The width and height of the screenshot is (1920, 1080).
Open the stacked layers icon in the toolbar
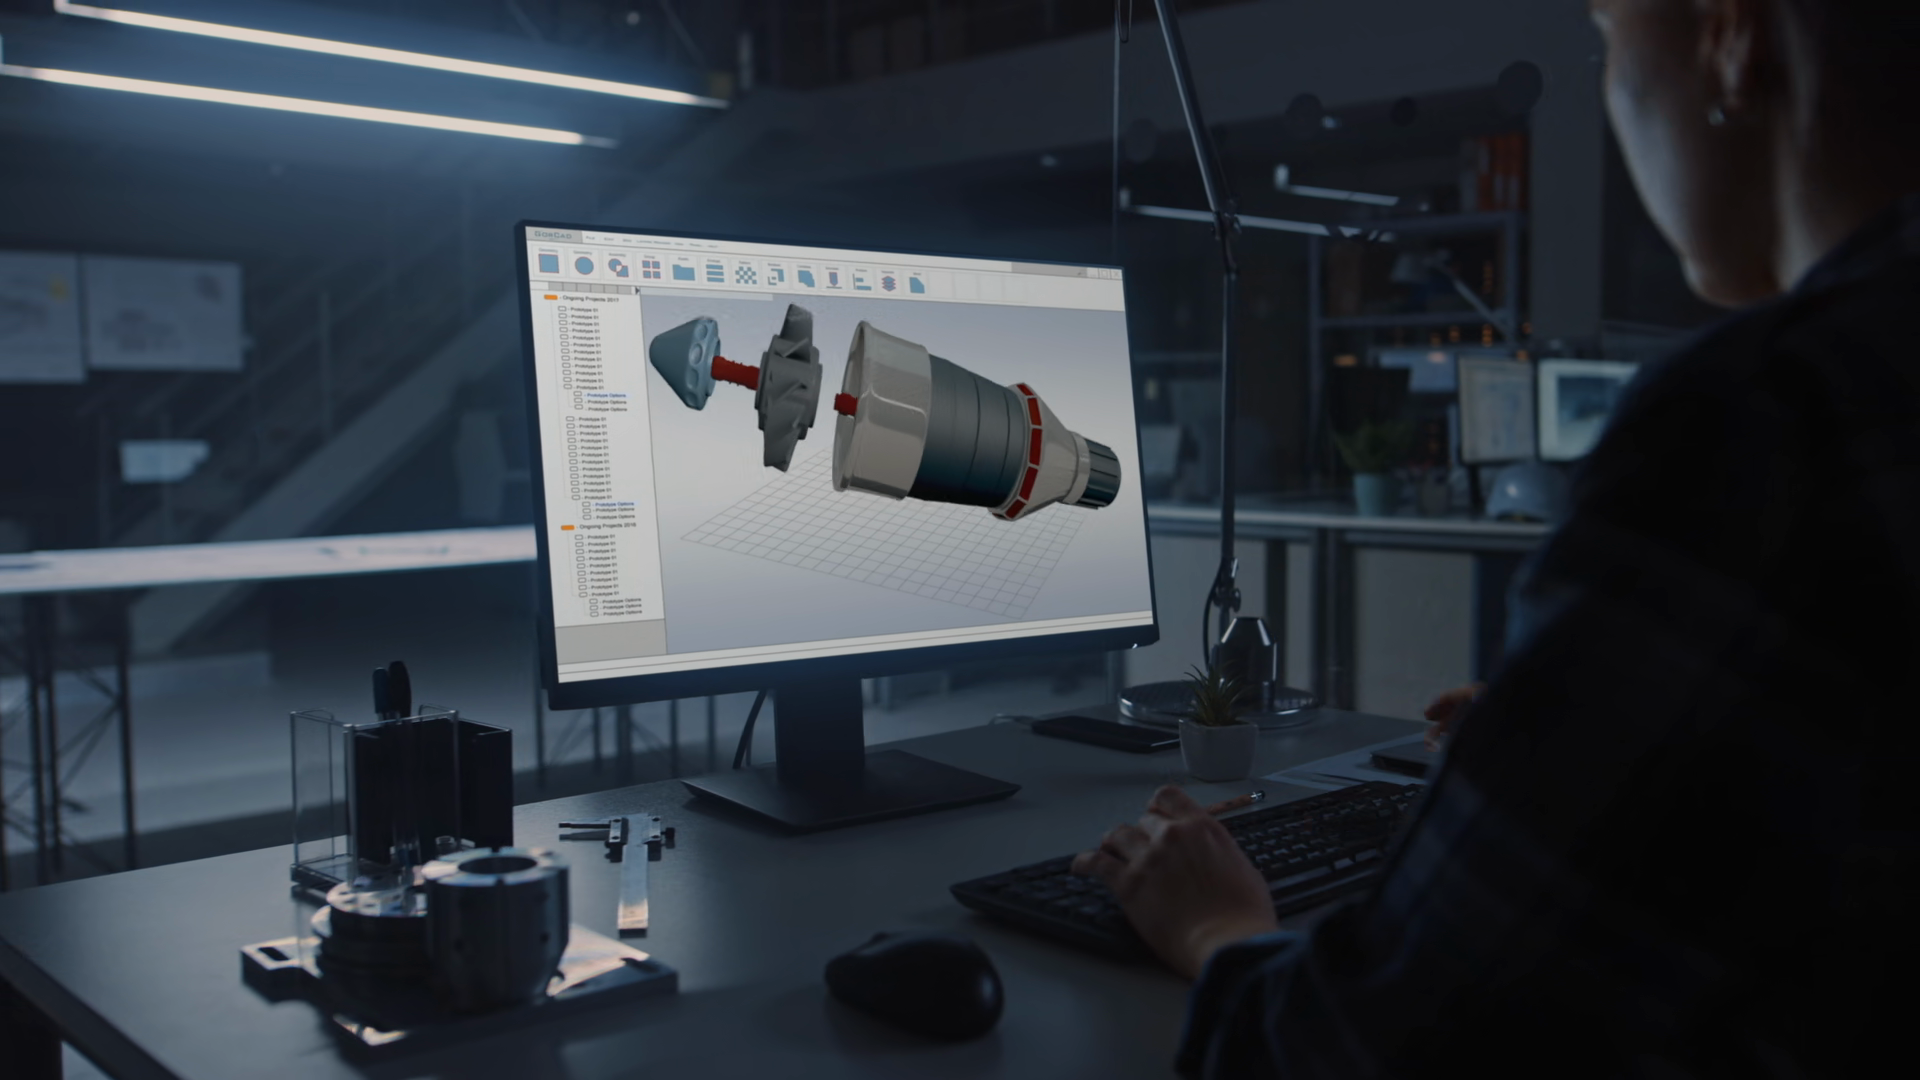point(888,283)
